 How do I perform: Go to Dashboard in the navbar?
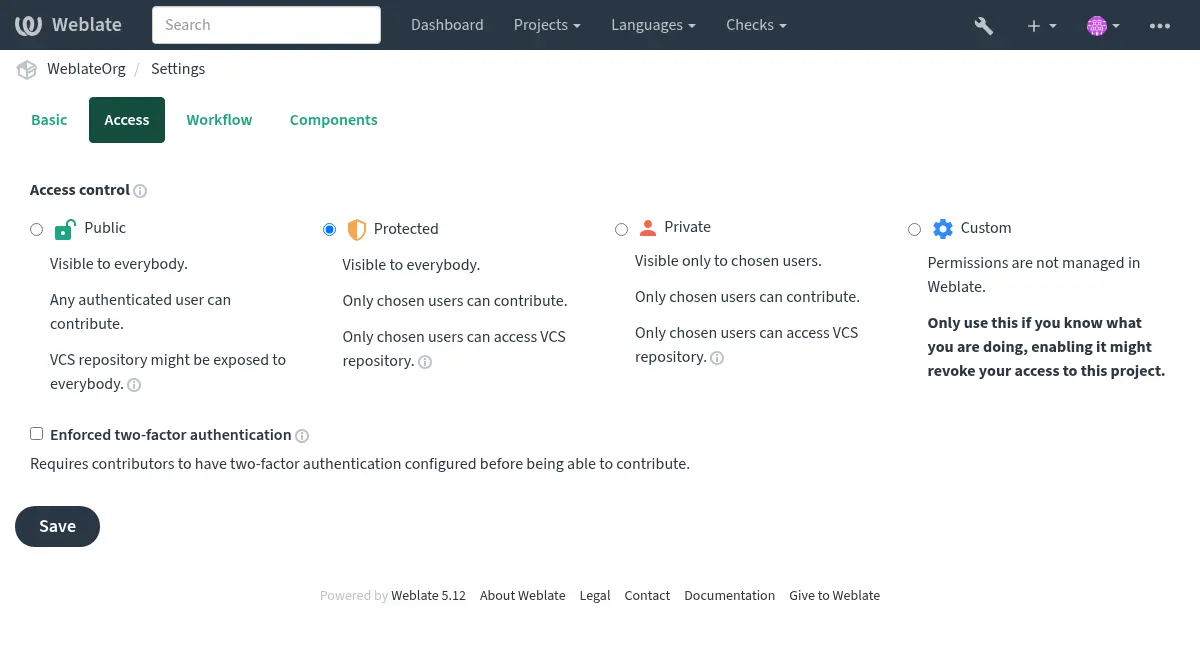point(447,25)
